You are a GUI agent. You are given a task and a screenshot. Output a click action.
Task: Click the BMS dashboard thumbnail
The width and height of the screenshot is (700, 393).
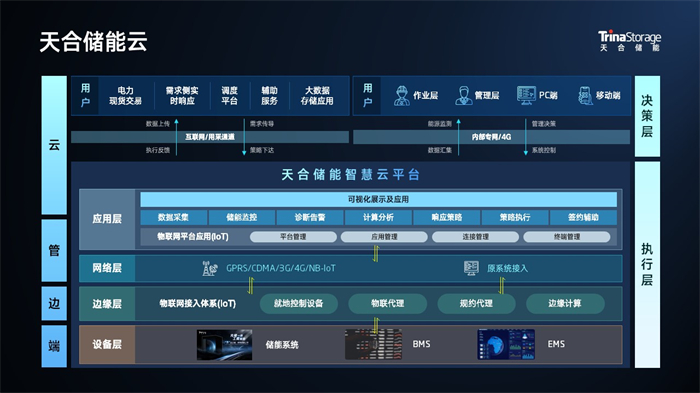(373, 344)
